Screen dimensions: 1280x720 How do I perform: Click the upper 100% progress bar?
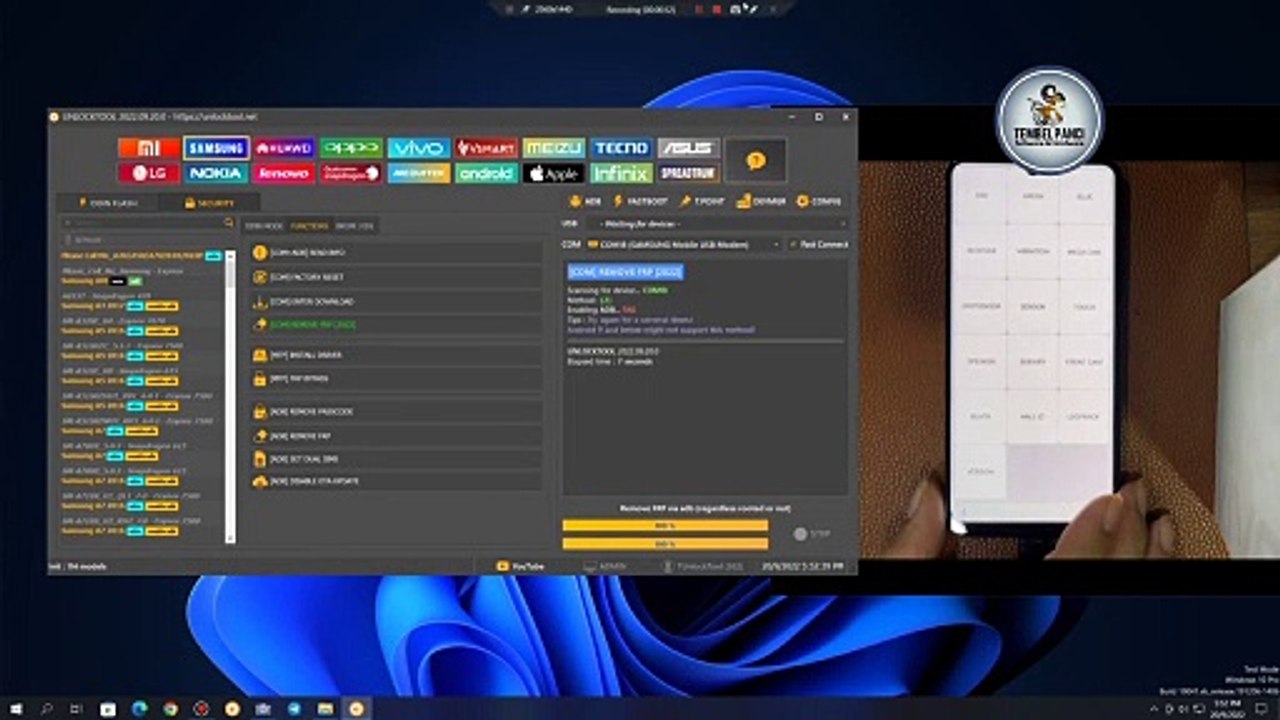[665, 525]
